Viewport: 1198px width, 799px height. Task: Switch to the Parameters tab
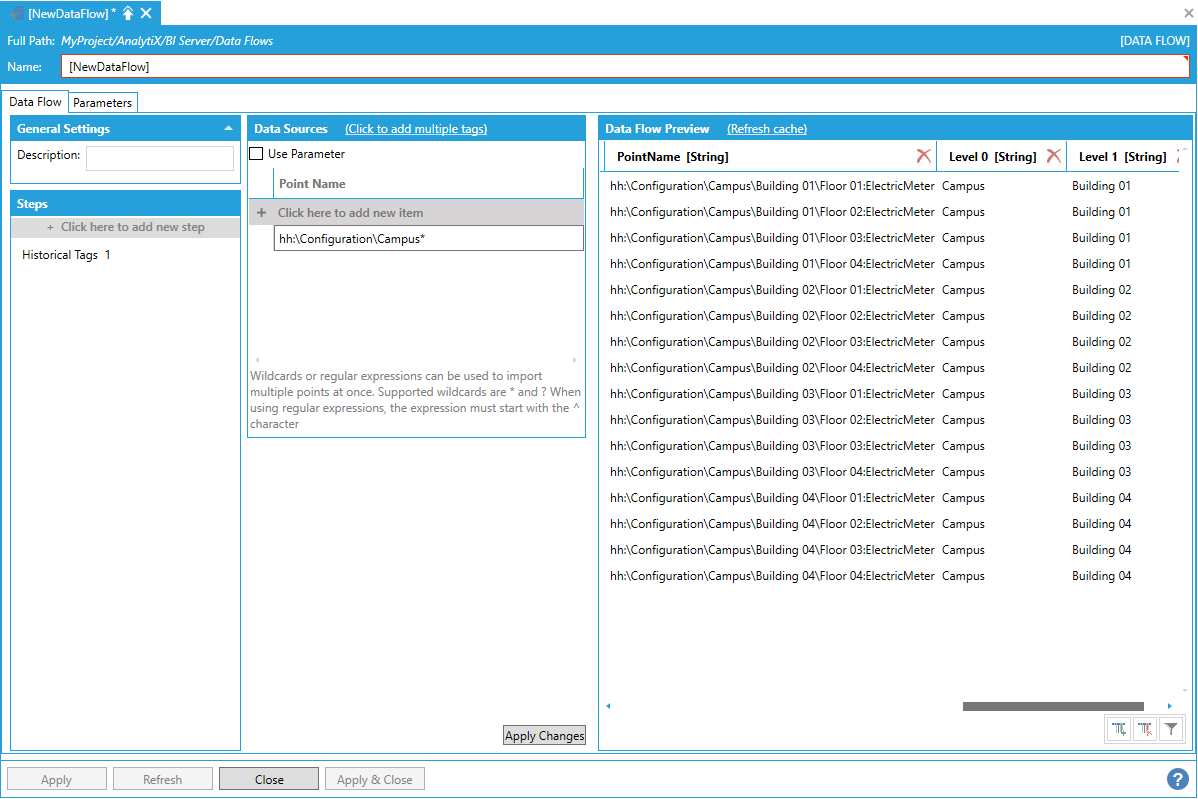point(103,103)
